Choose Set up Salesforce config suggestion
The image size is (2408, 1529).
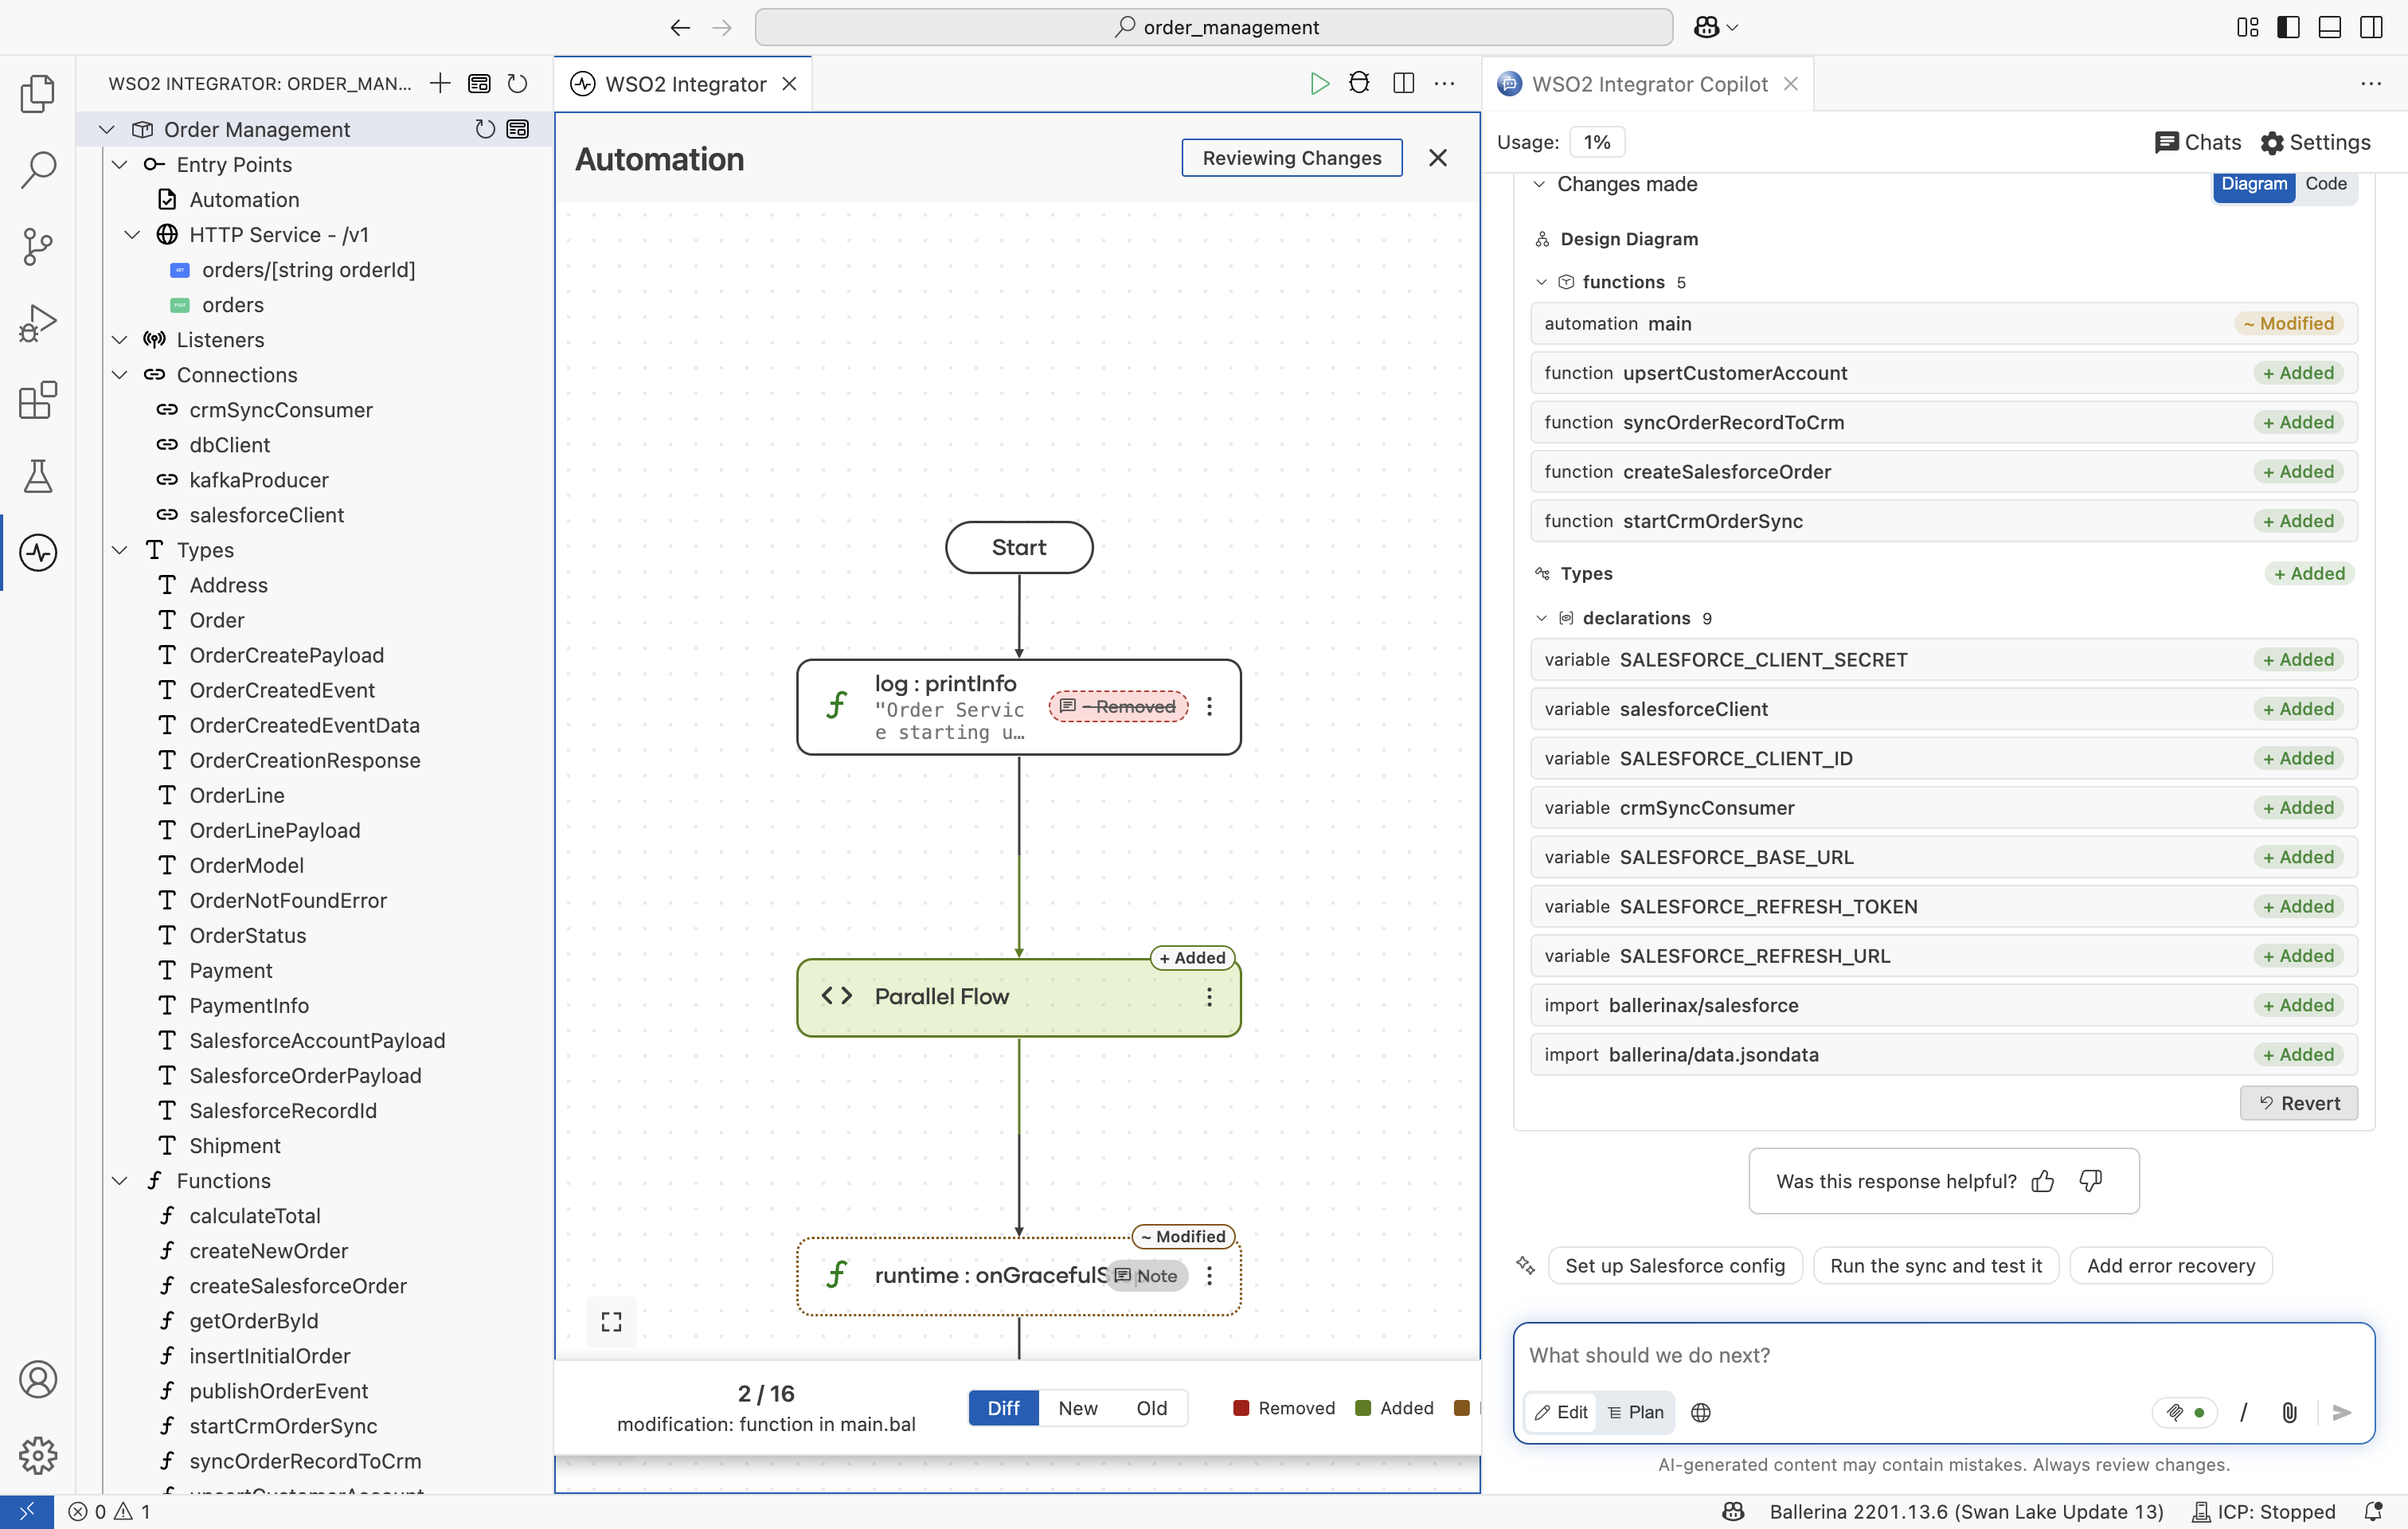pyautogui.click(x=1674, y=1266)
